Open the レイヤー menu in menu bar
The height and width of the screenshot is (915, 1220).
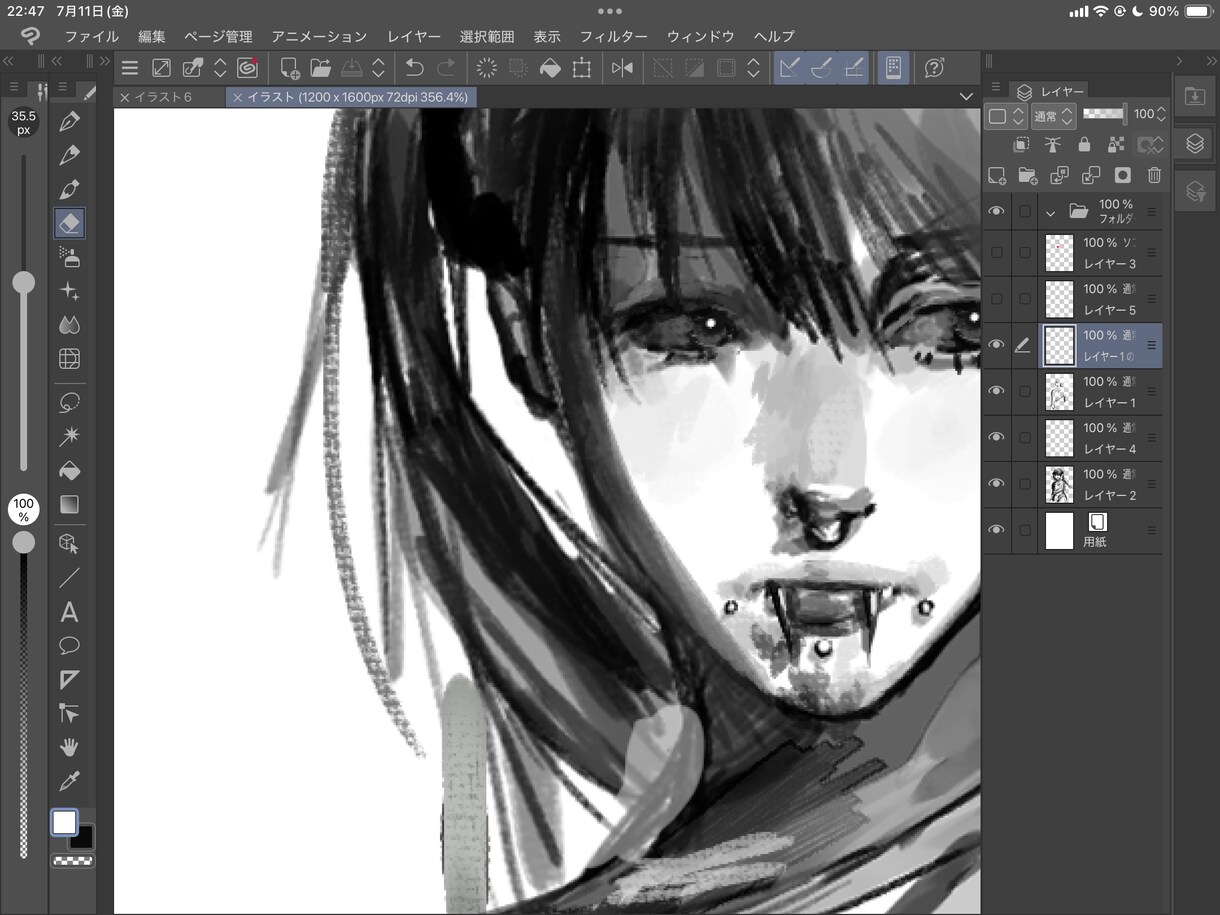[414, 36]
